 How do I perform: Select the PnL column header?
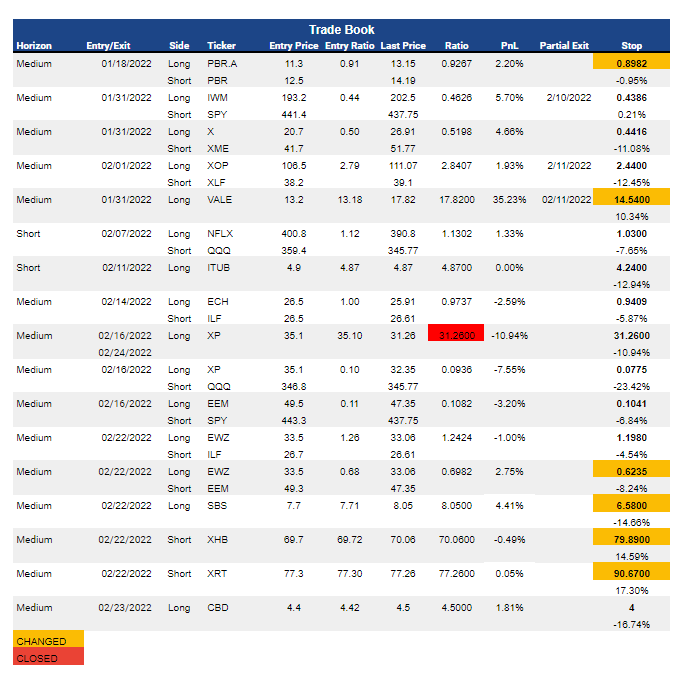[x=509, y=46]
